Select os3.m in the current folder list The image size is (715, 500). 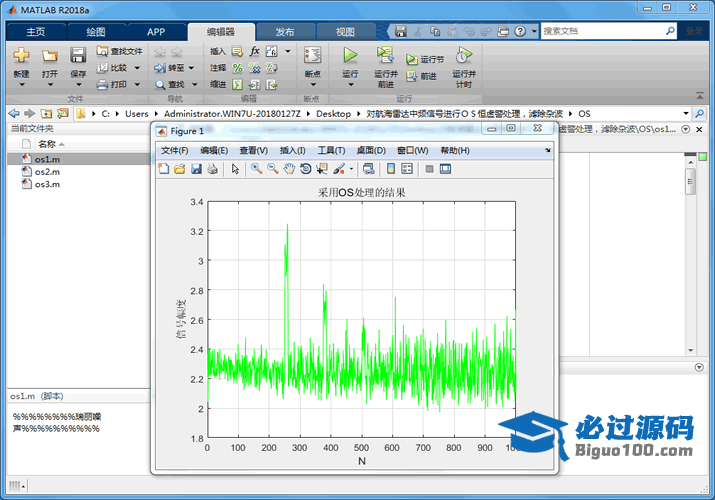tap(47, 184)
